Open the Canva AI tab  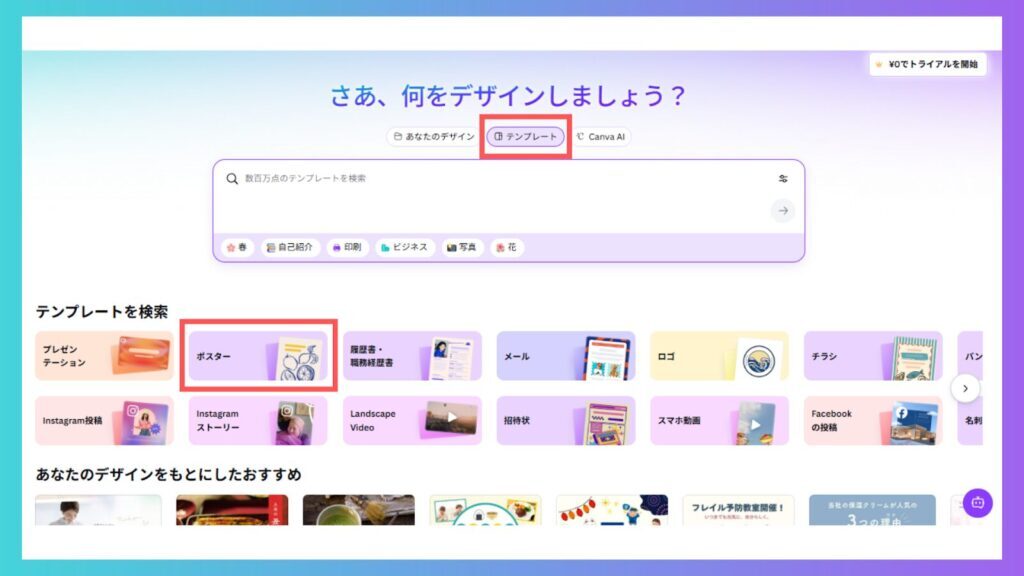click(x=601, y=136)
